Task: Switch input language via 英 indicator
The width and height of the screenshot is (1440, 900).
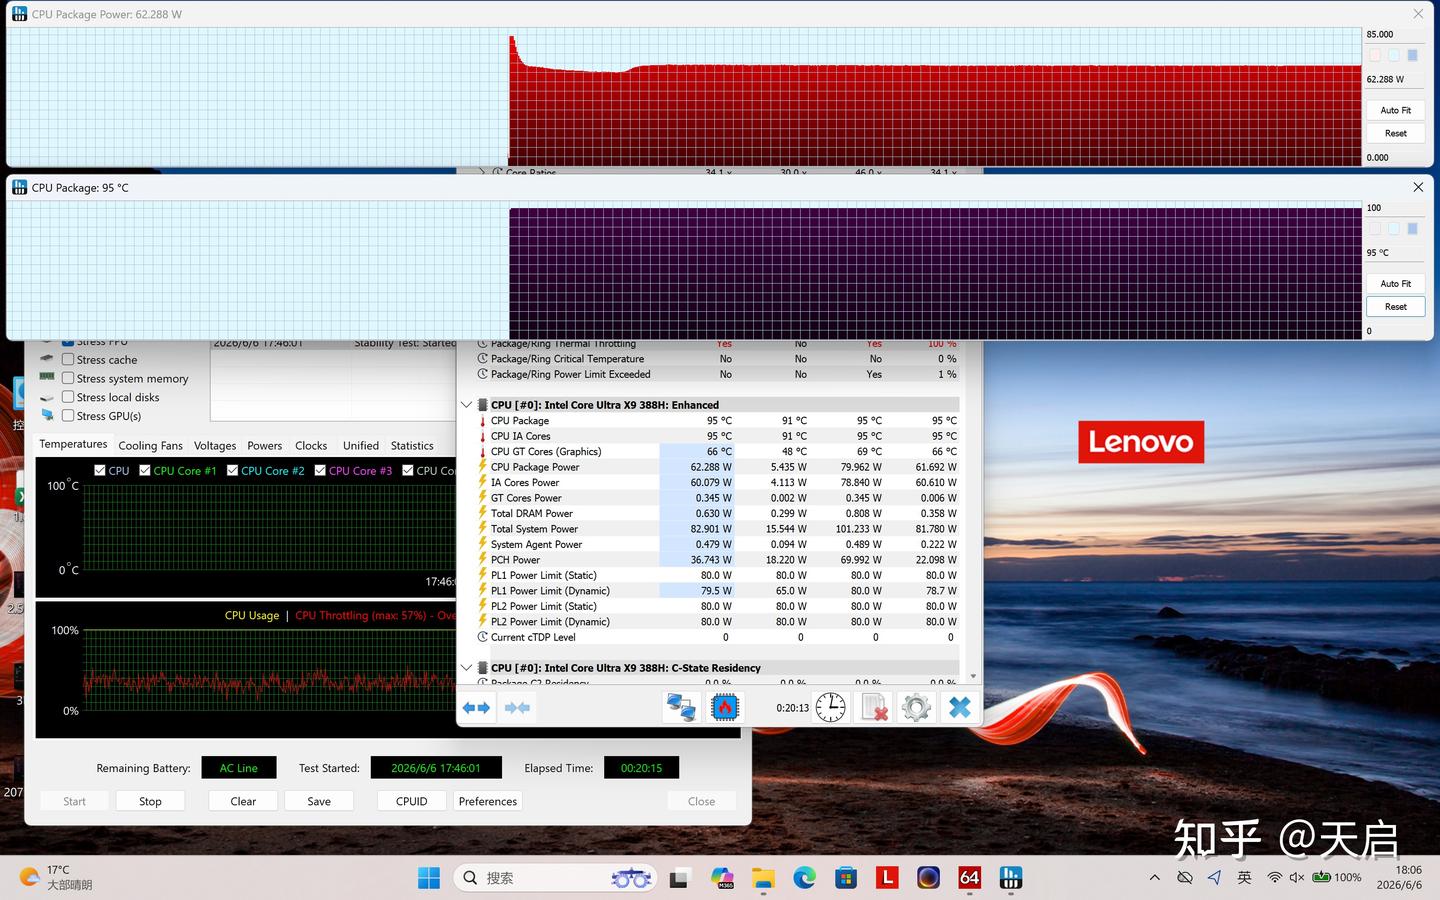Action: coord(1244,878)
